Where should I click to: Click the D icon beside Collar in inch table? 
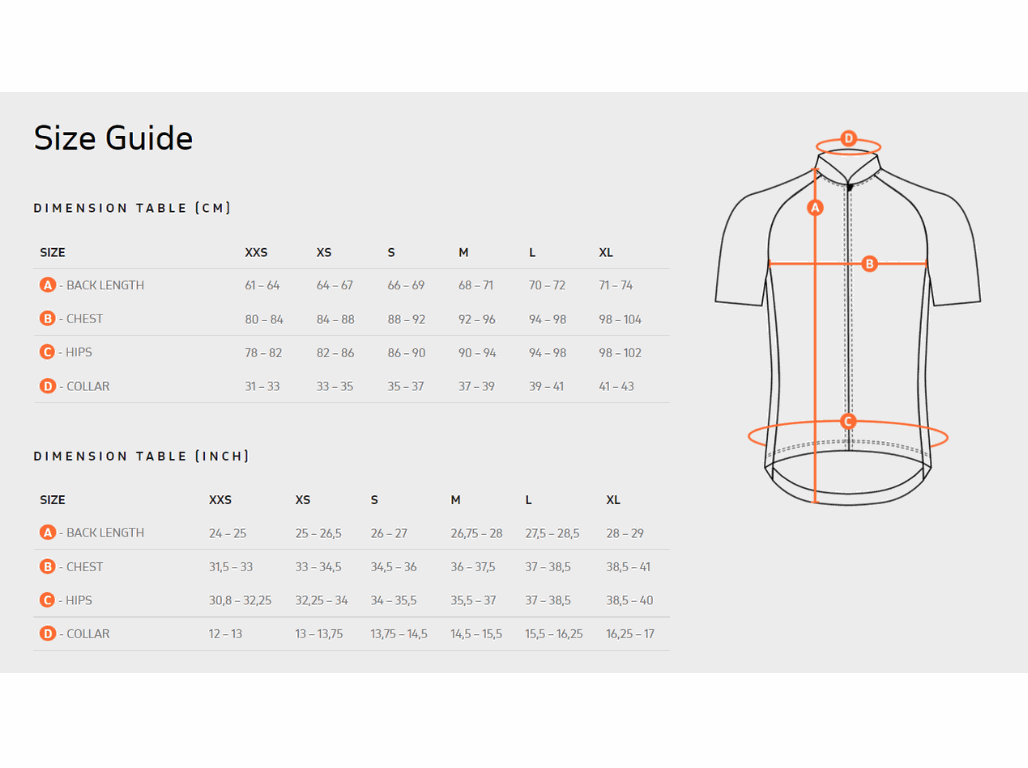pos(47,633)
